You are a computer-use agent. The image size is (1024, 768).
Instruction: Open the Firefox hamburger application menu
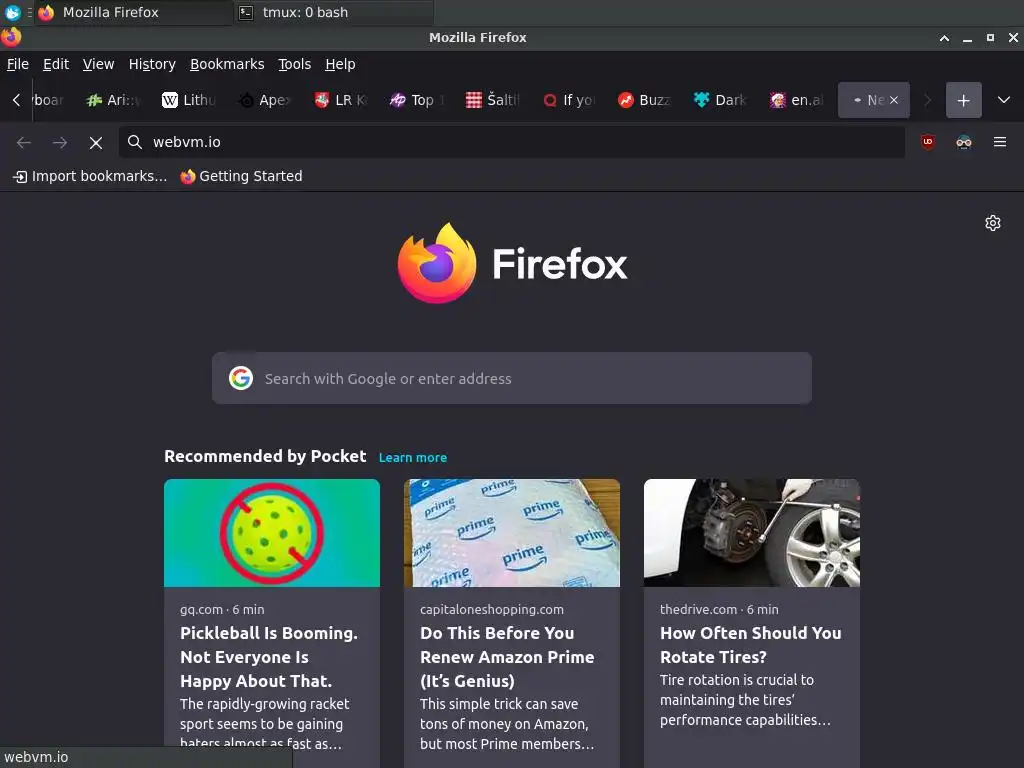(999, 142)
